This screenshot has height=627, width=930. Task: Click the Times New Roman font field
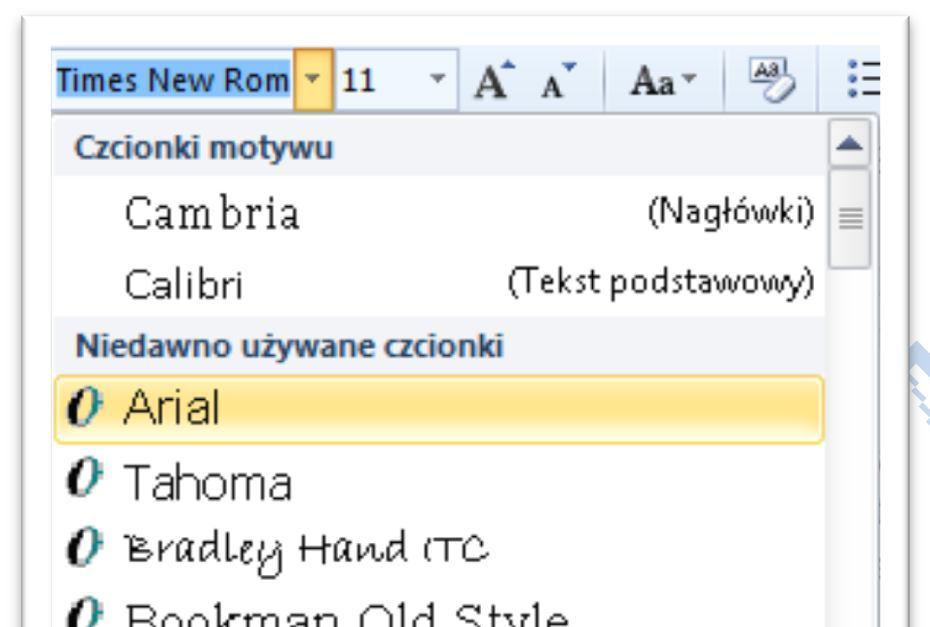pos(173,80)
